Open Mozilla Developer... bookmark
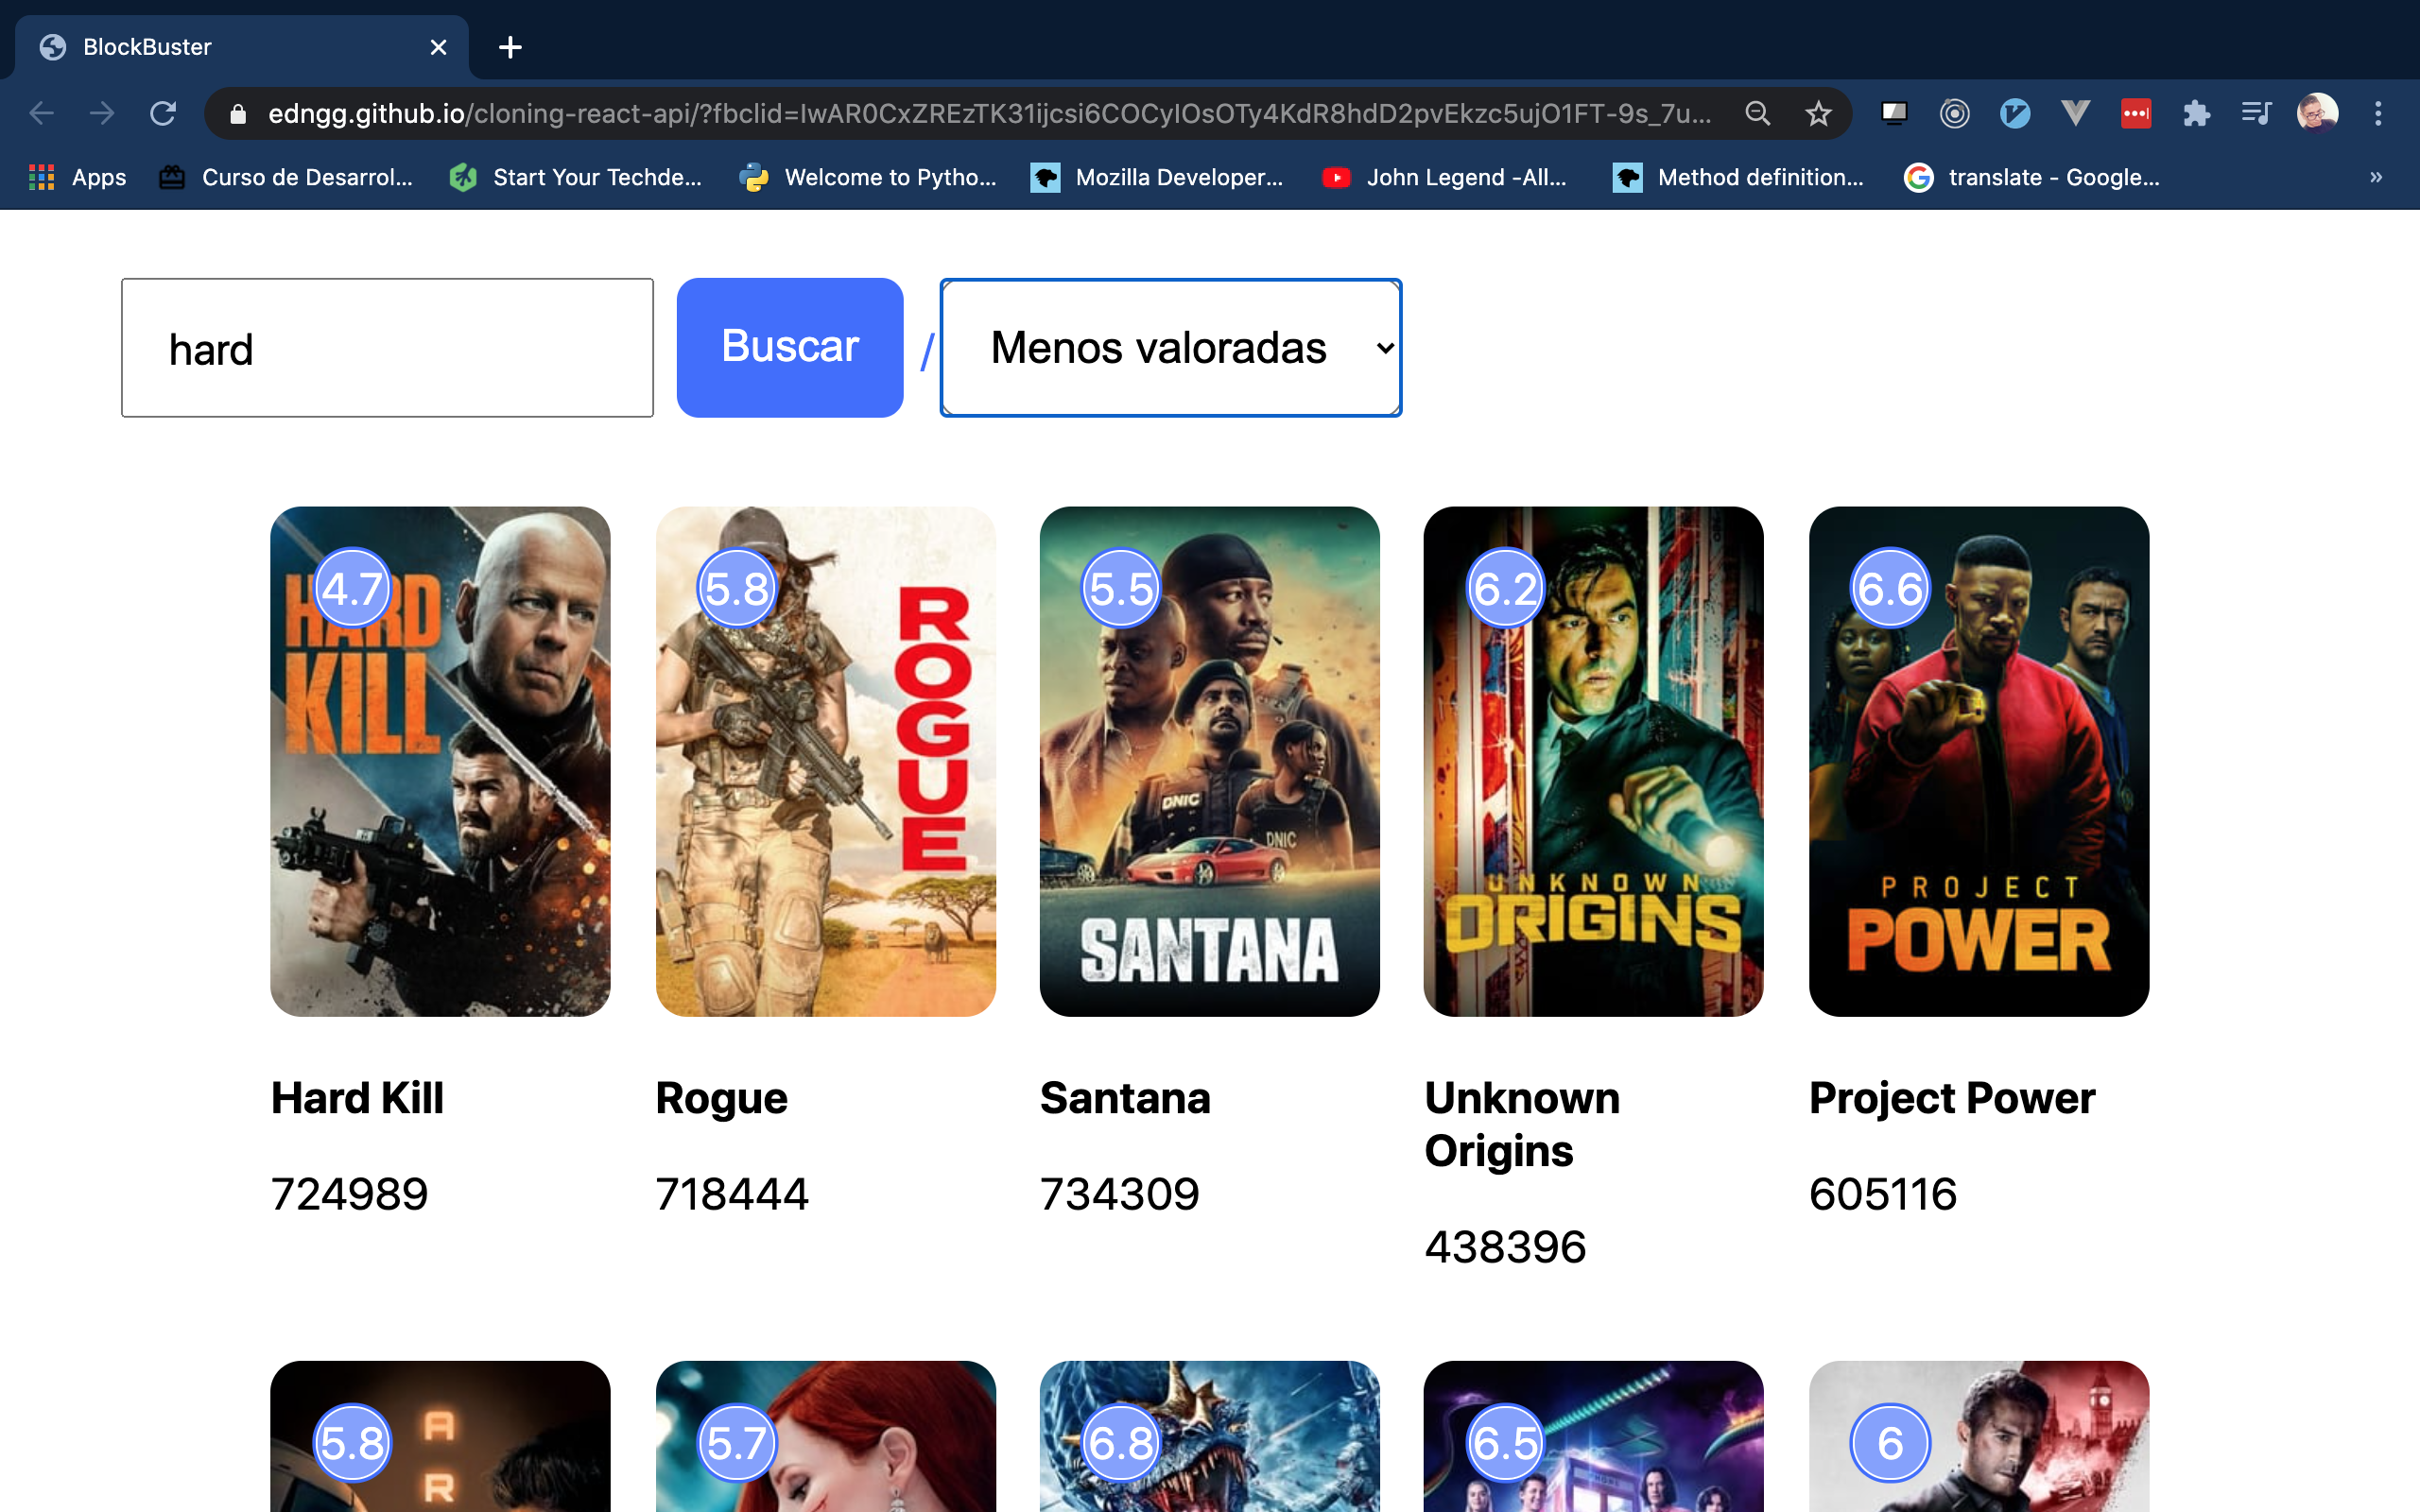The height and width of the screenshot is (1512, 2420). (1158, 177)
